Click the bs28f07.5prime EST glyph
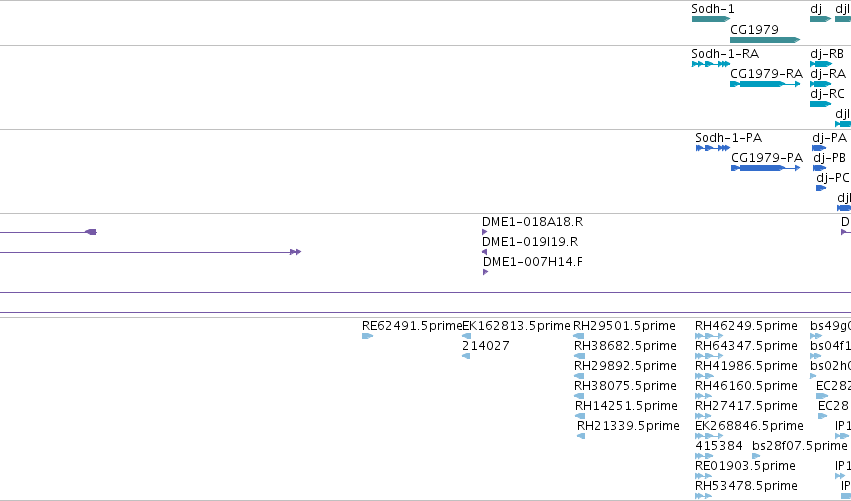The height and width of the screenshot is (501, 851). 756,456
